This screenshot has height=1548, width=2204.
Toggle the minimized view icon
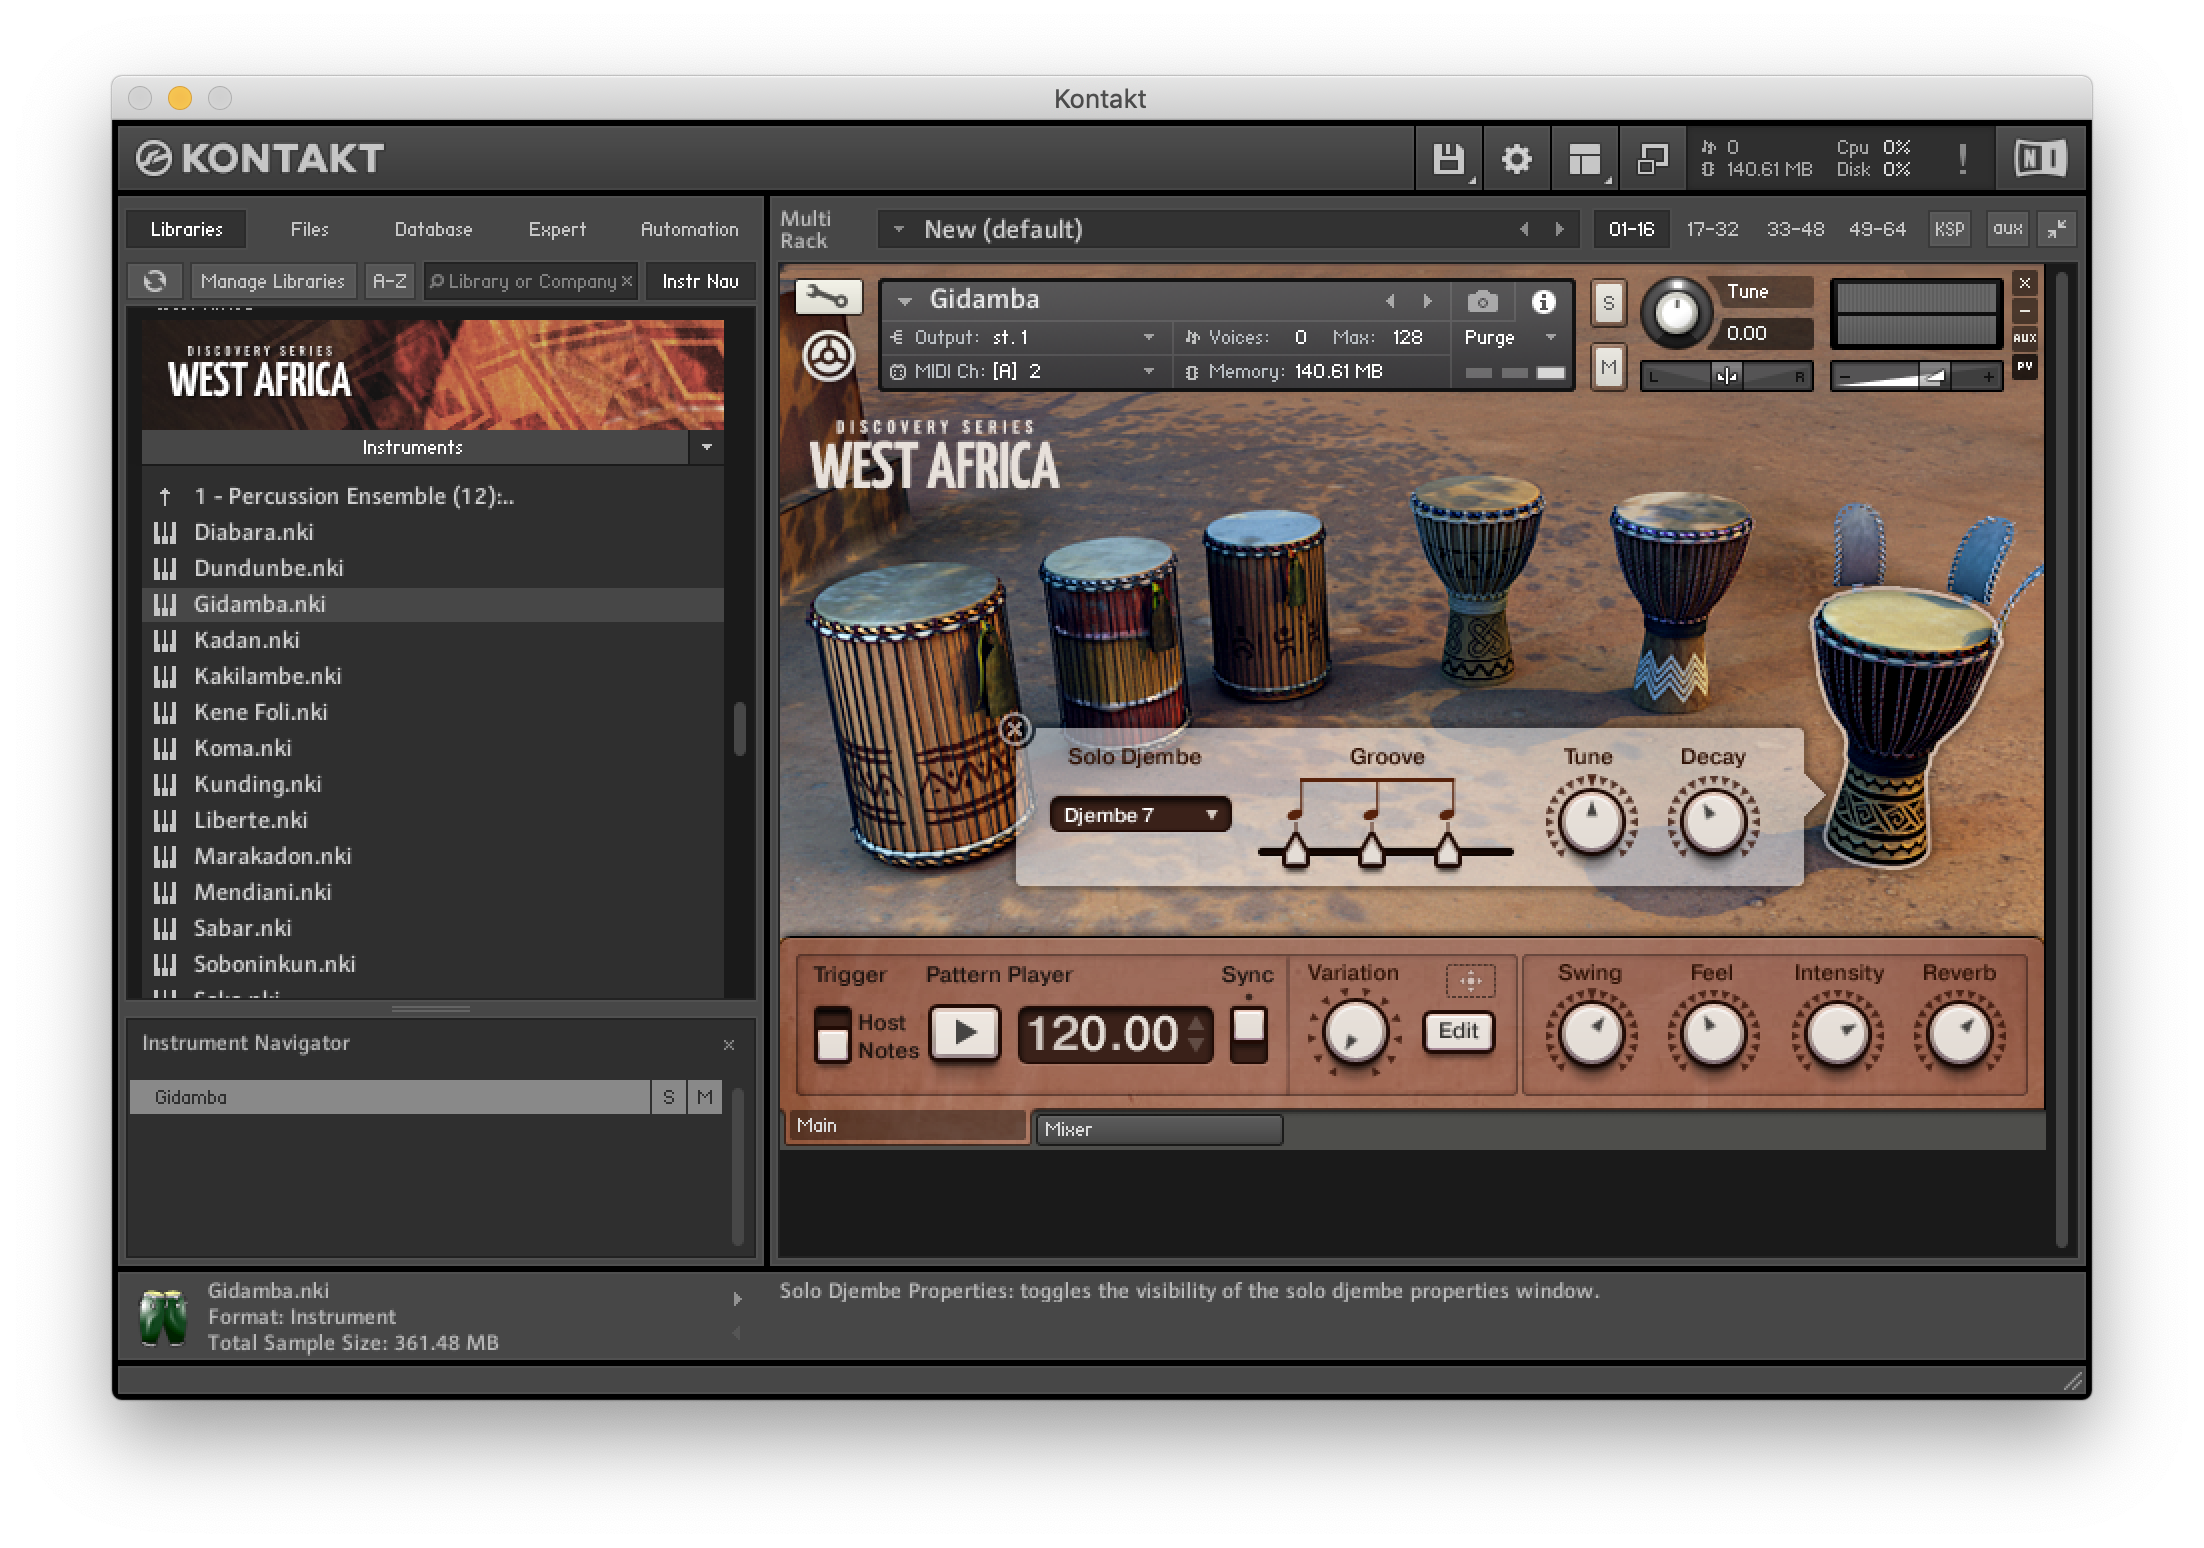[x=1652, y=159]
